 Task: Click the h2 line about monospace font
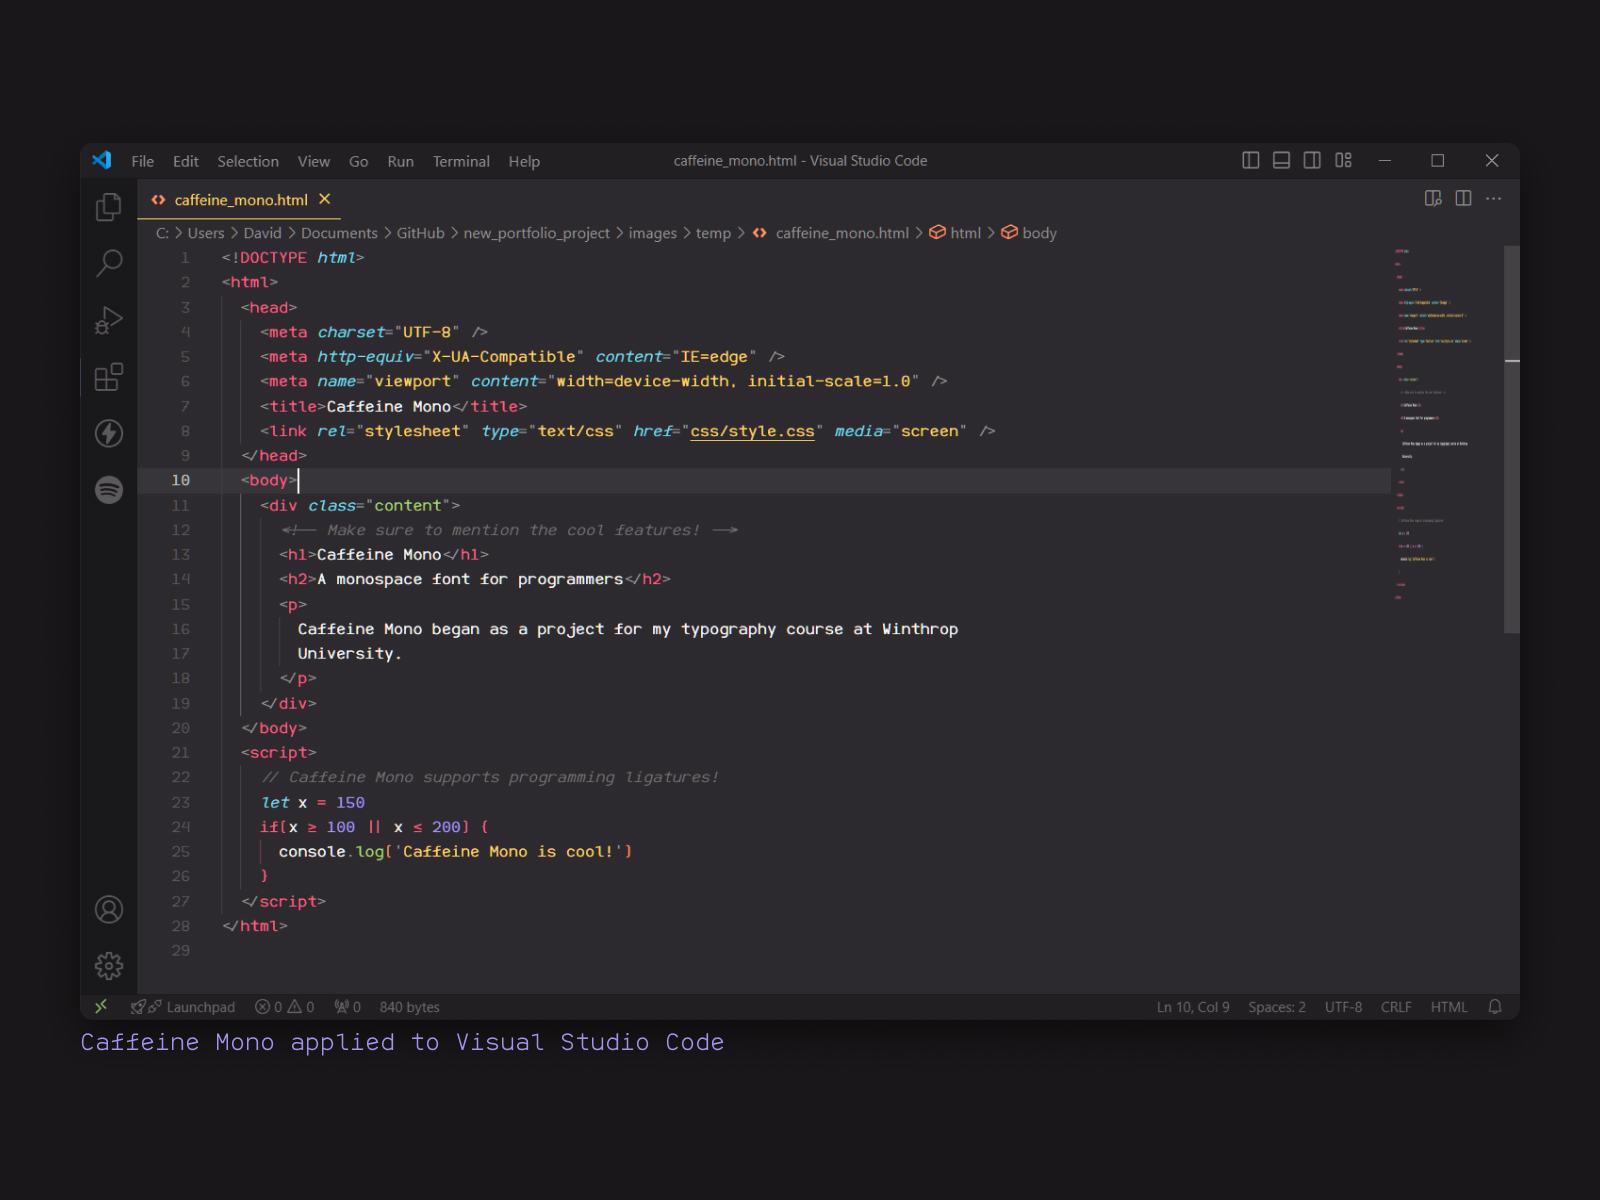tap(475, 579)
